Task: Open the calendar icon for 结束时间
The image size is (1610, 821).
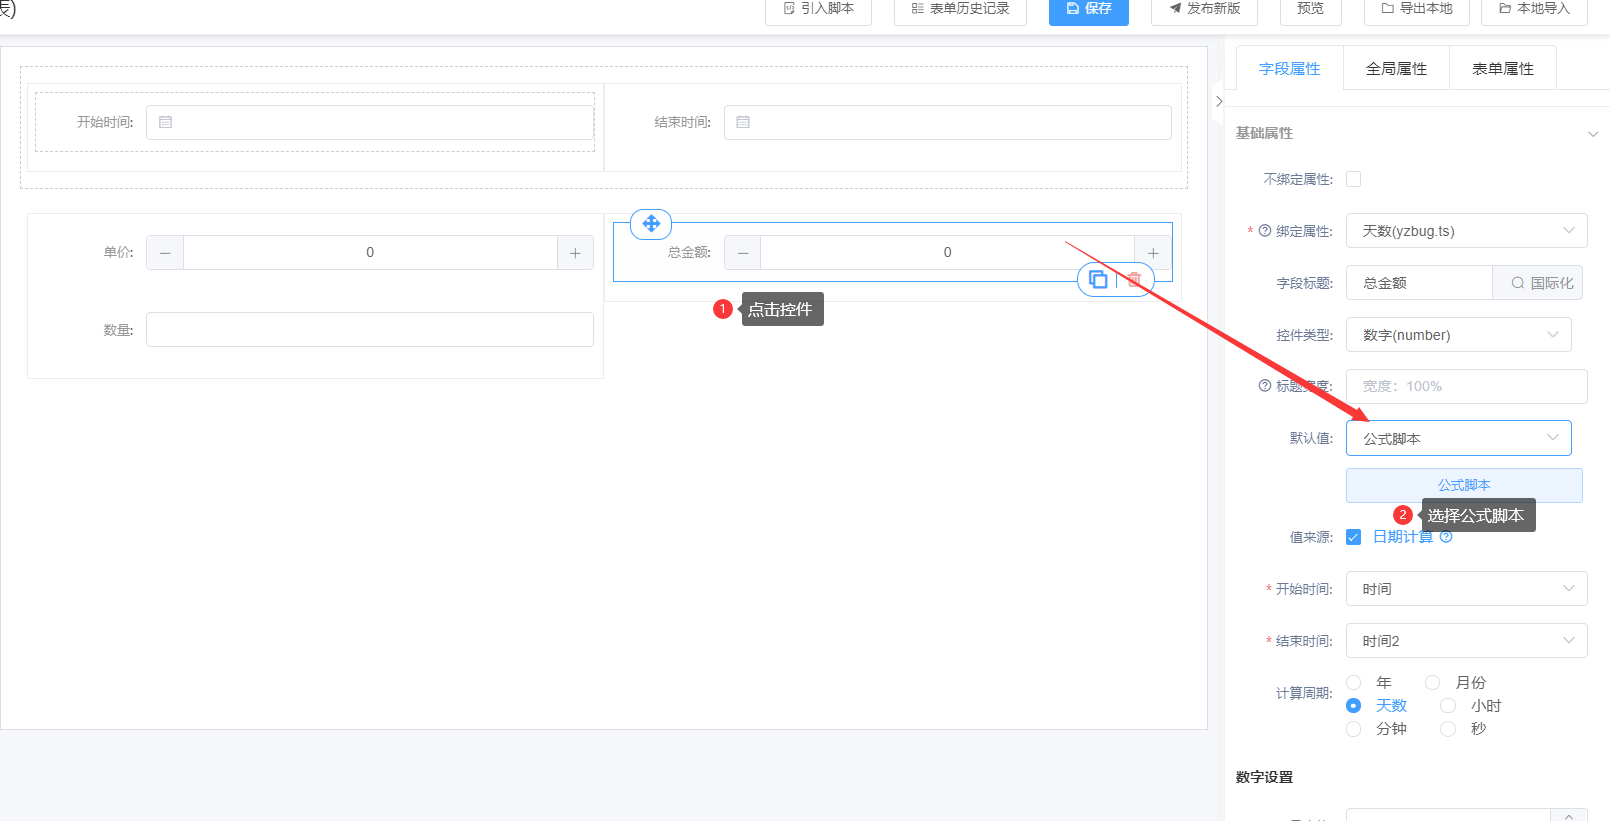Action: pos(743,122)
